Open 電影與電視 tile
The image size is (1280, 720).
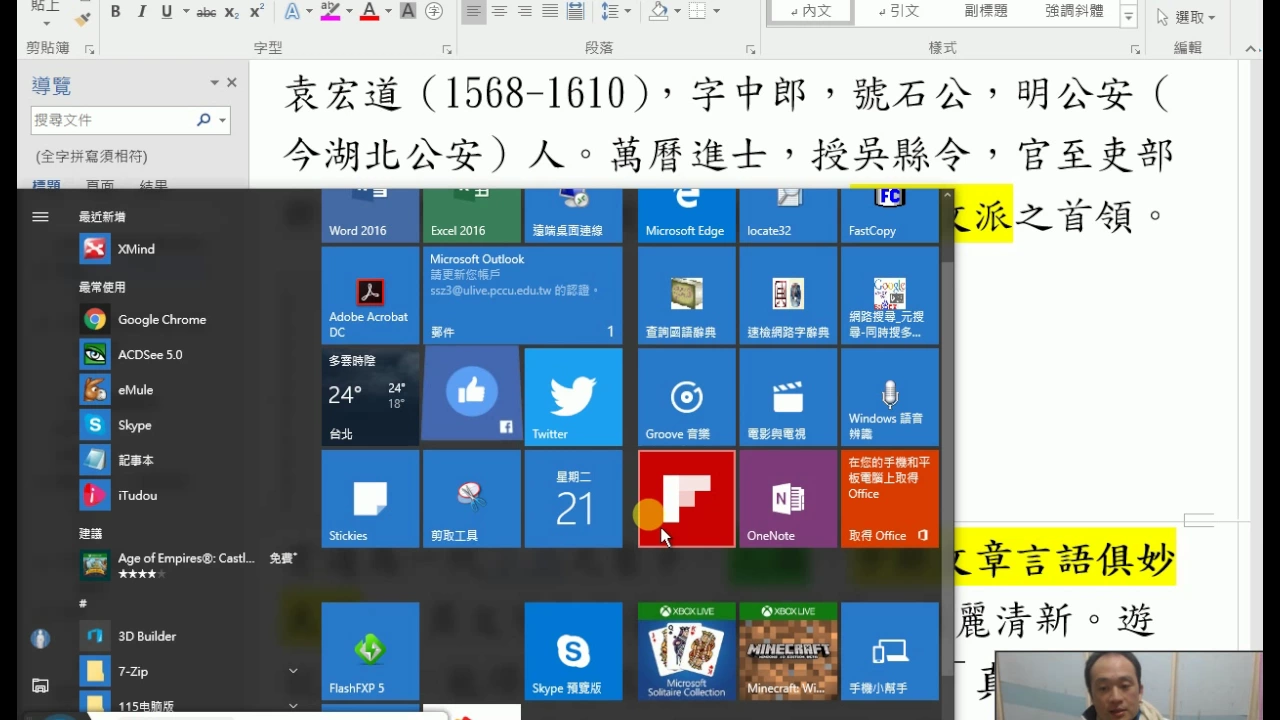[788, 397]
